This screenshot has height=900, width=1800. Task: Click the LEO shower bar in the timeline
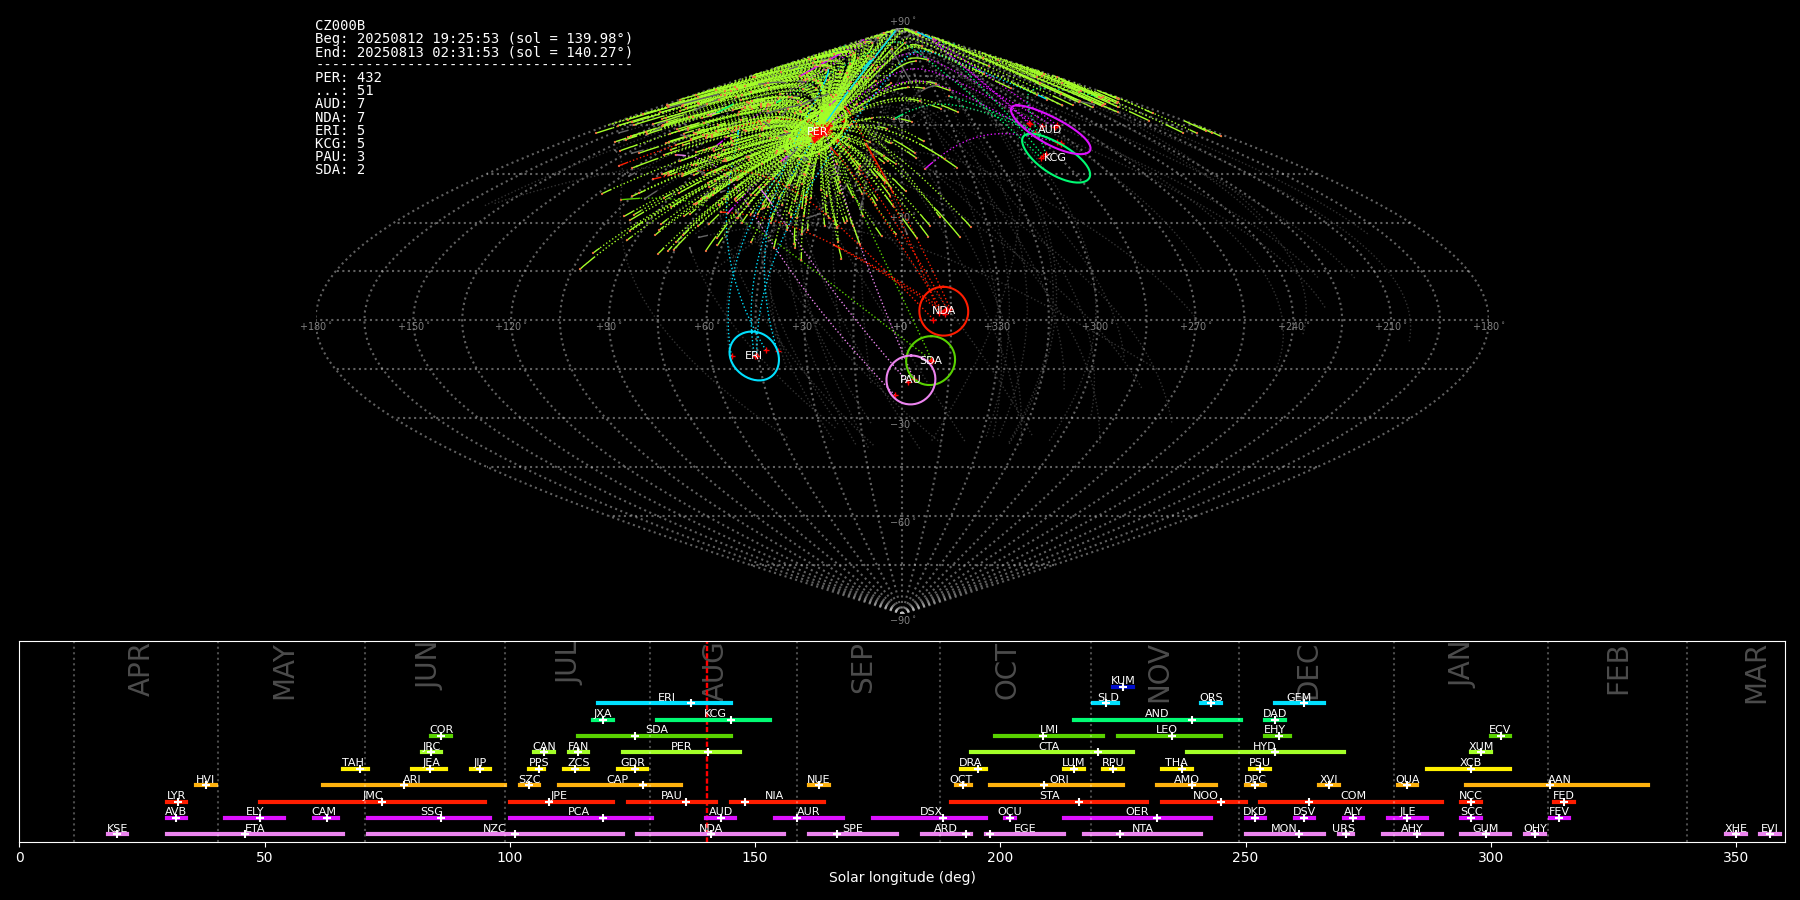click(x=1169, y=736)
